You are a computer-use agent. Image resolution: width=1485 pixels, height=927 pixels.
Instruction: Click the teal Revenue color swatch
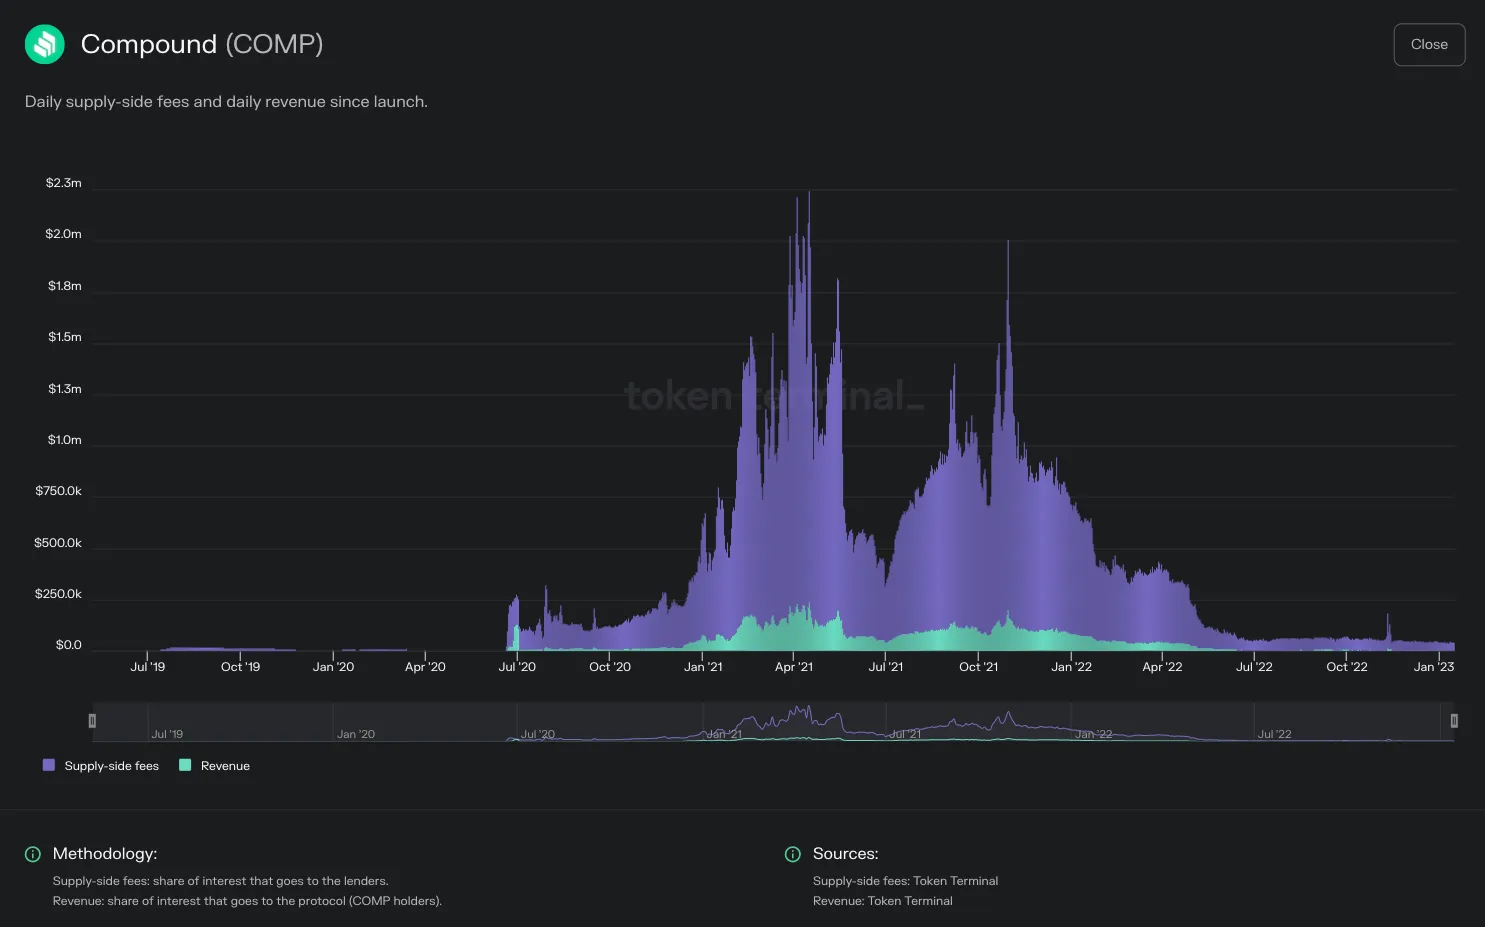click(185, 765)
